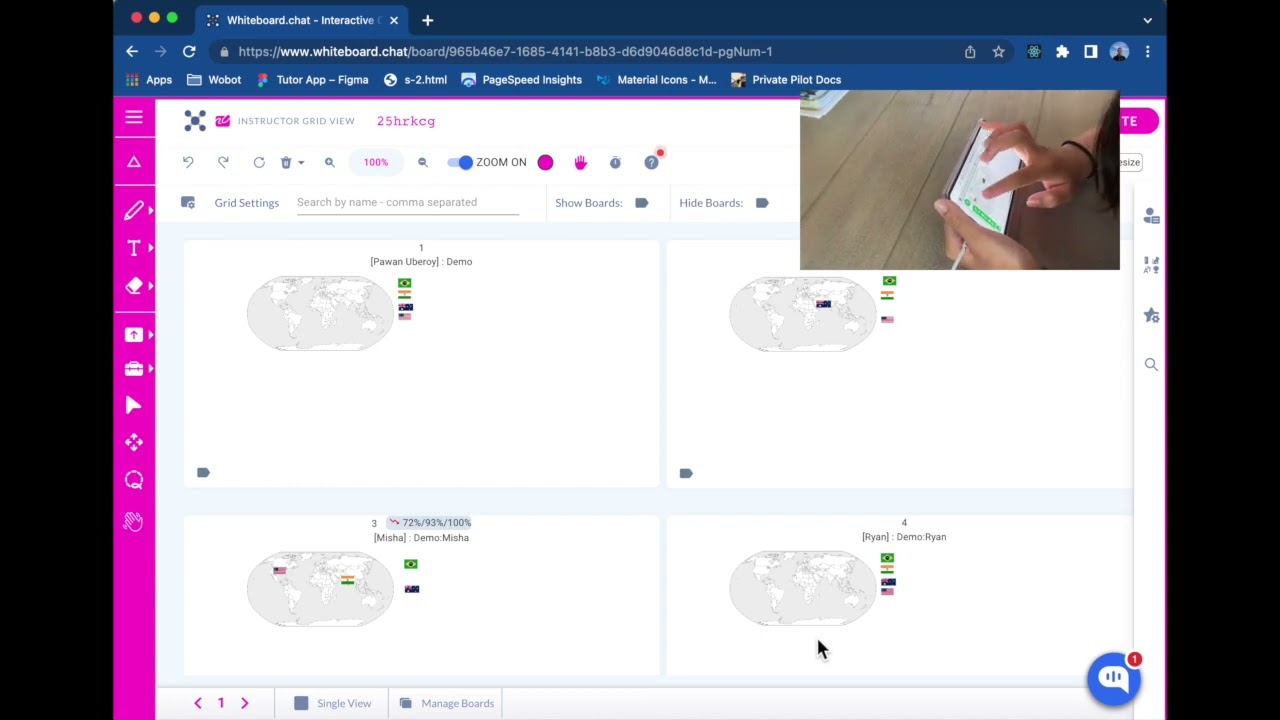The height and width of the screenshot is (720, 1280).
Task: Click the Show Boards tag toggle
Action: click(x=642, y=203)
